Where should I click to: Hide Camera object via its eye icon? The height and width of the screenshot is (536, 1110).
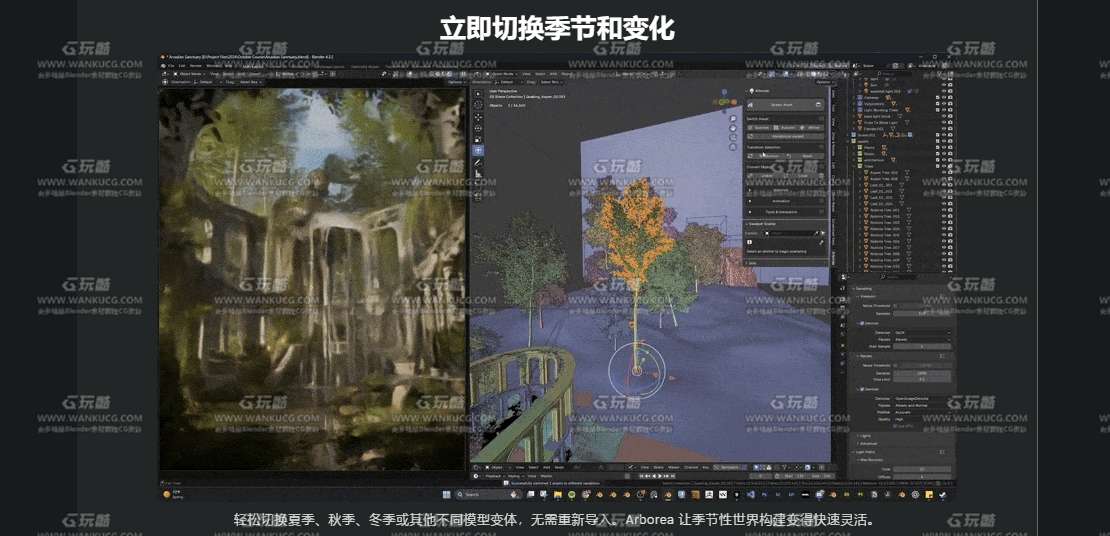coord(944,97)
